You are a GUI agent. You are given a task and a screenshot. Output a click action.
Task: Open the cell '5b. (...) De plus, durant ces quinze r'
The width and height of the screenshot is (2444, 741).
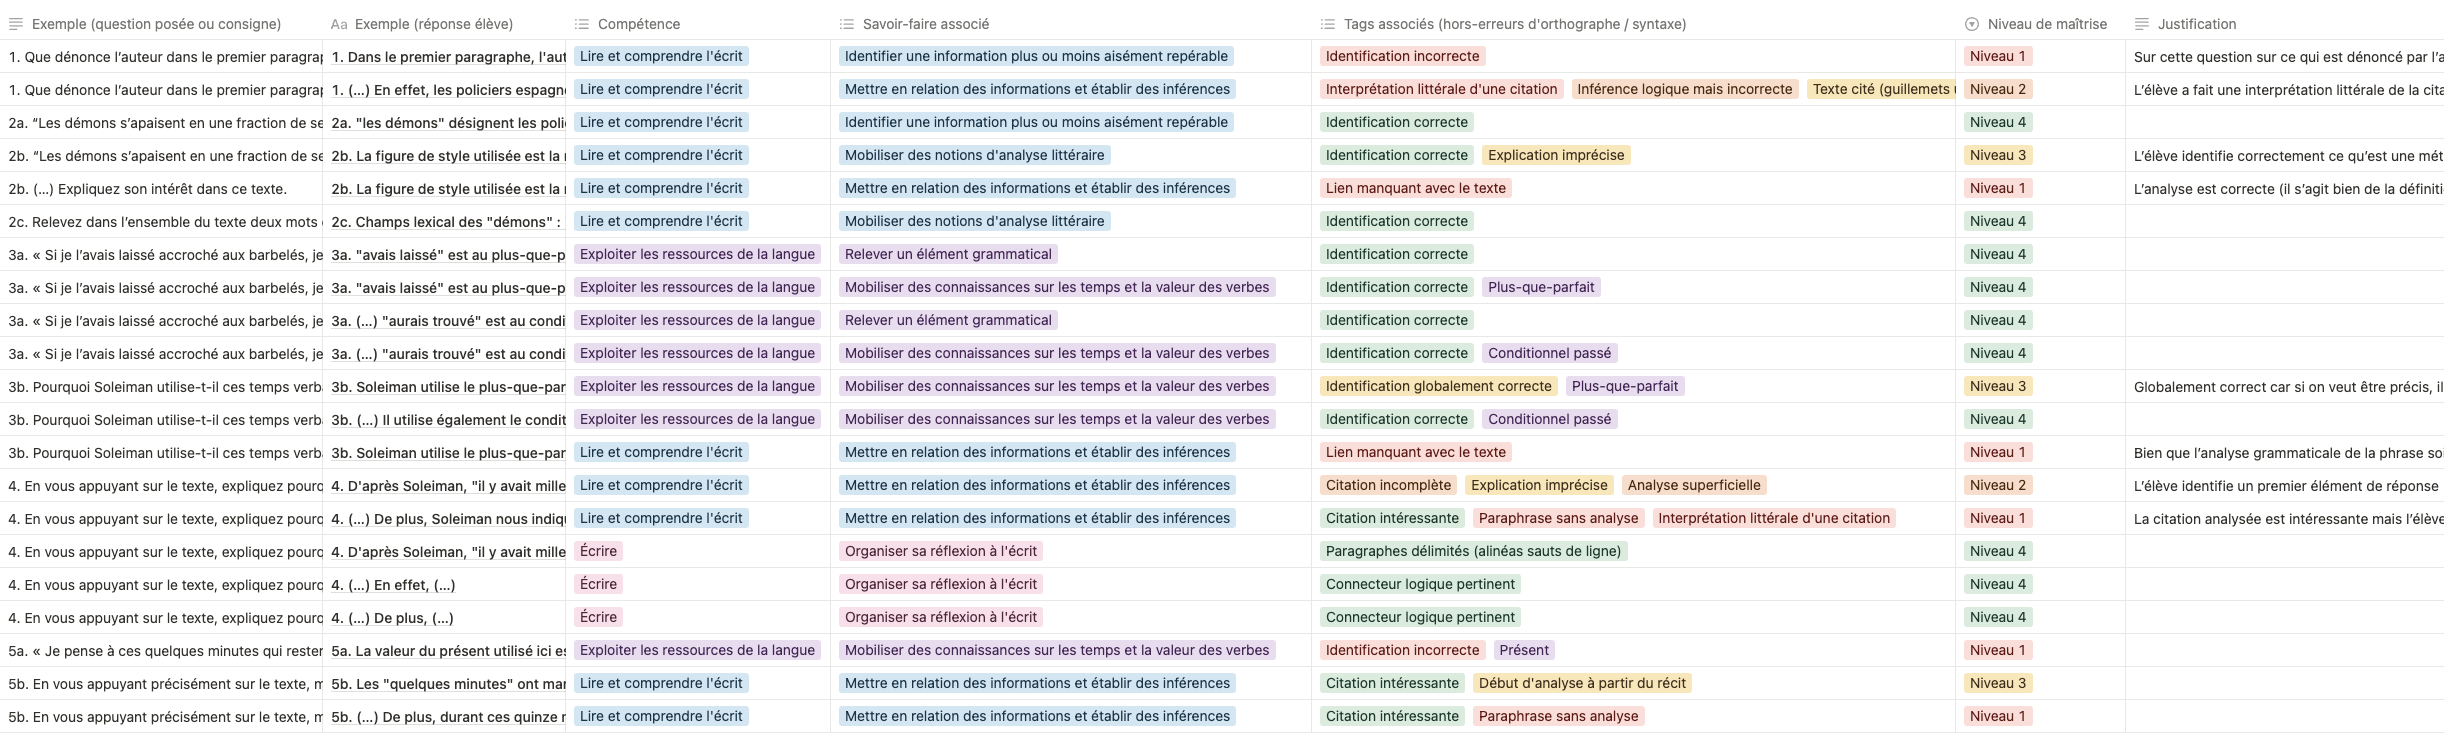pos(444,717)
